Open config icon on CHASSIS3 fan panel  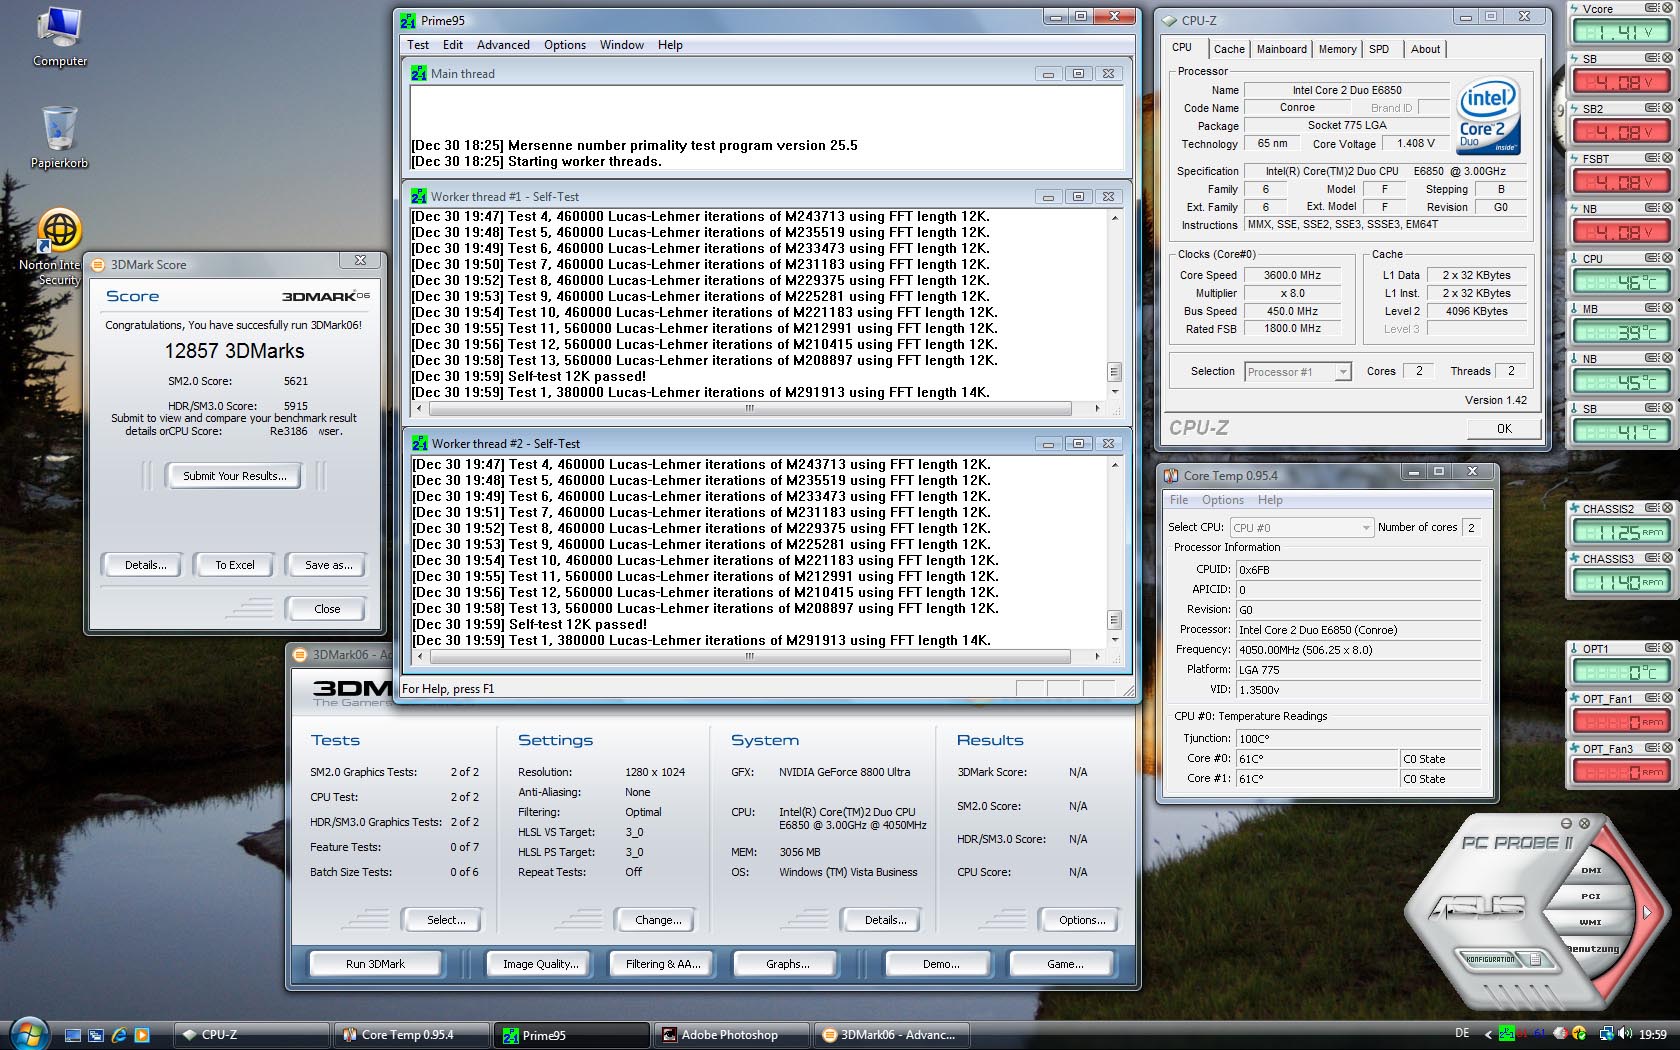pyautogui.click(x=1652, y=558)
